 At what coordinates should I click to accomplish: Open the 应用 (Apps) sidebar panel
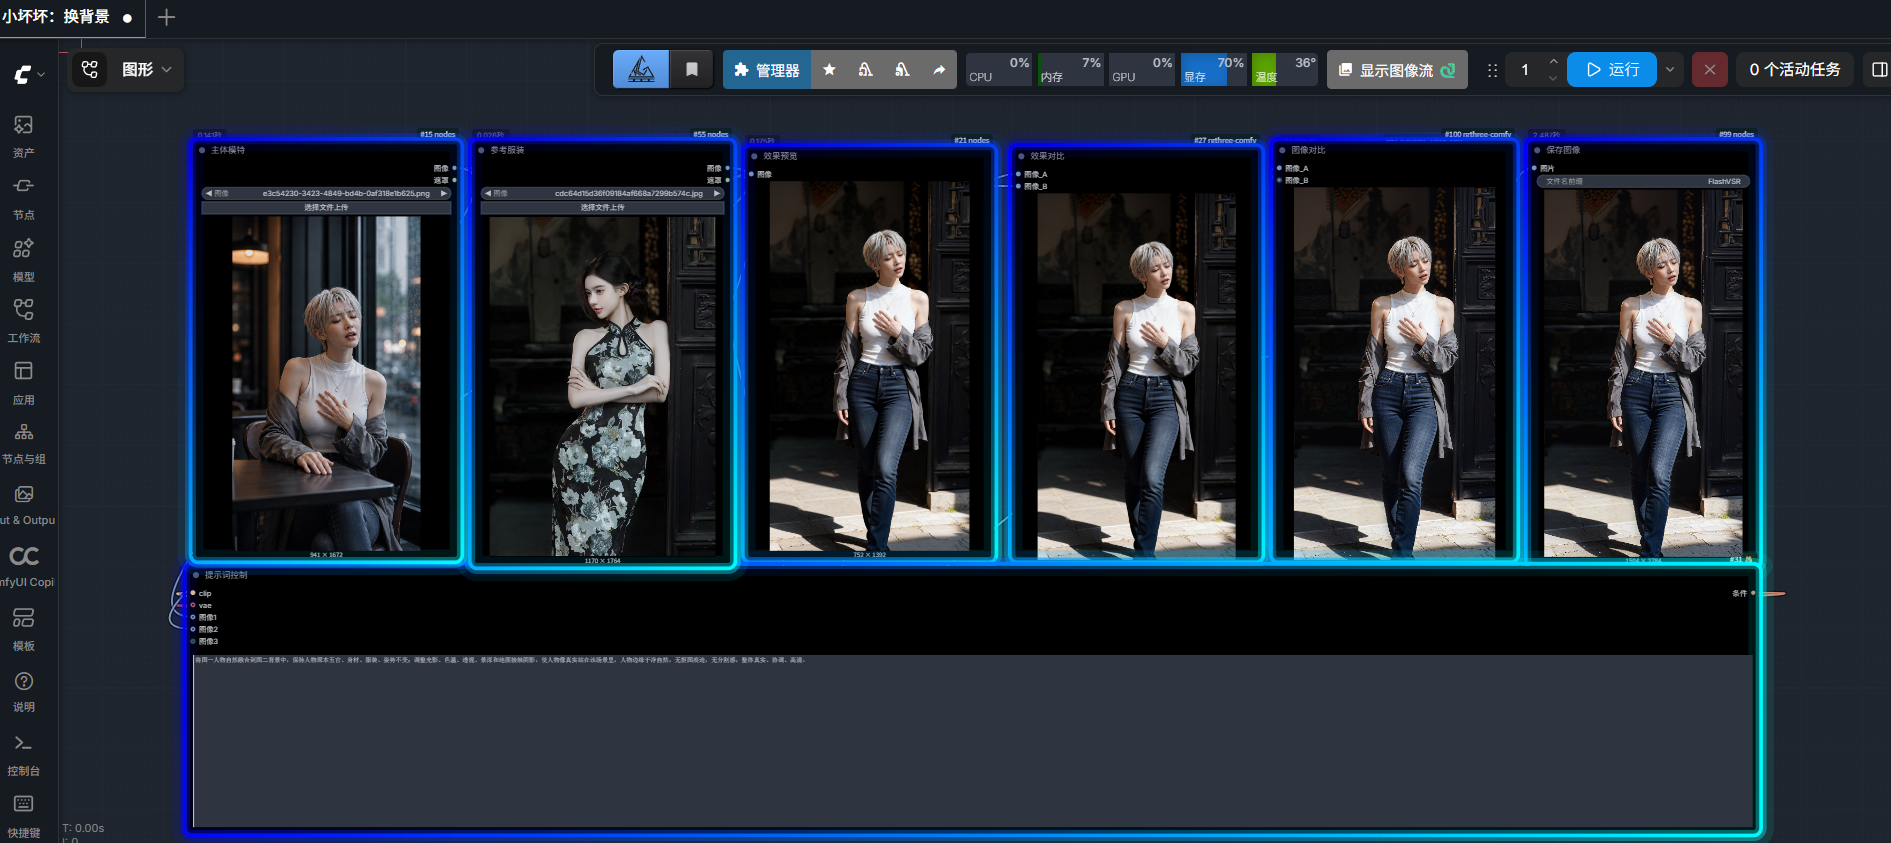(x=24, y=383)
